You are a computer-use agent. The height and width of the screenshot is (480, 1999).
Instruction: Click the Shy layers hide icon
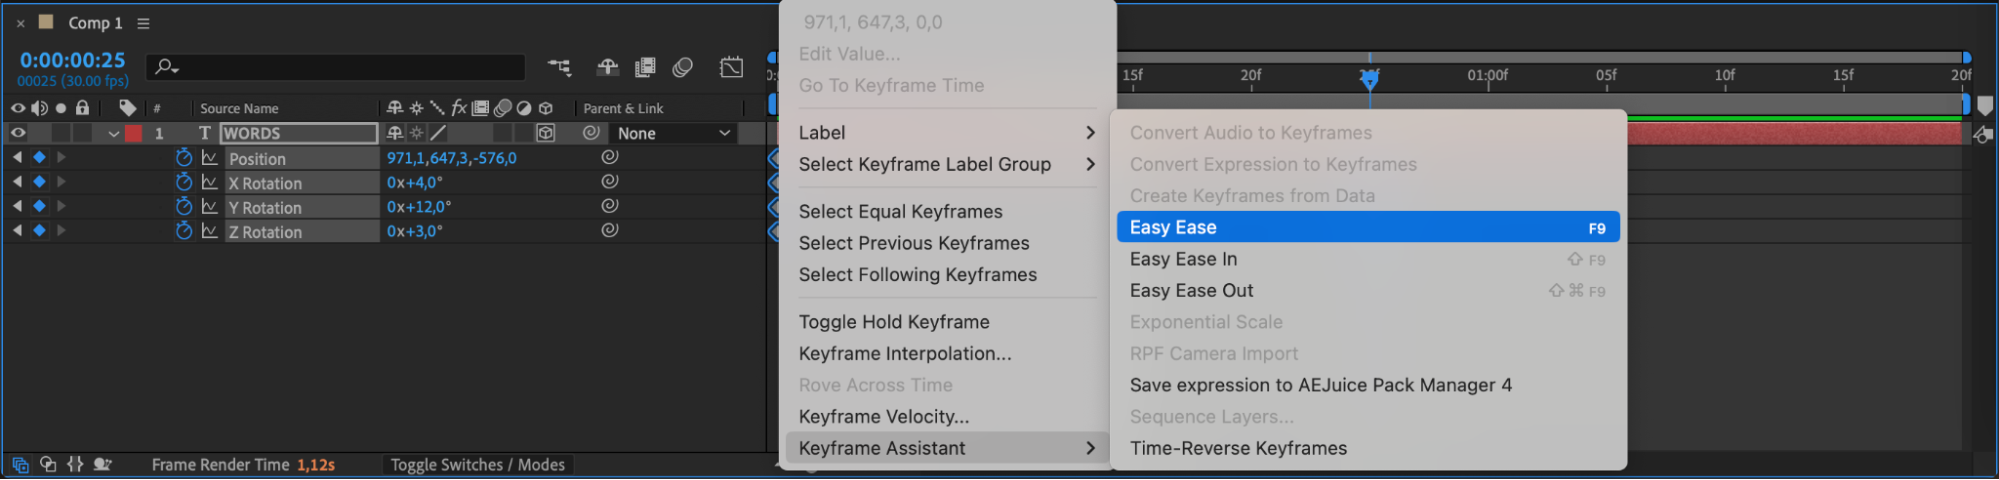coord(607,67)
